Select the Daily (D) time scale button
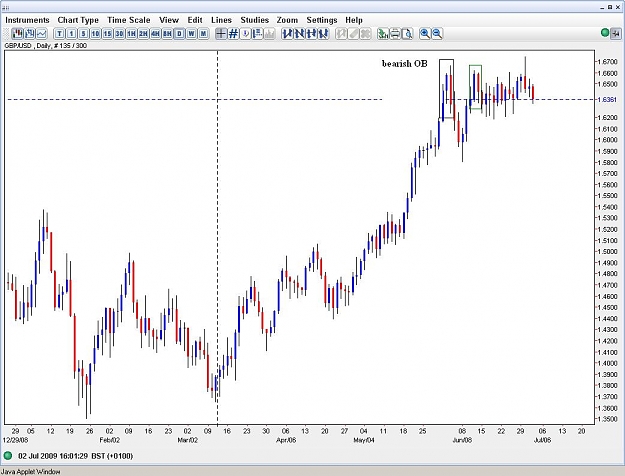The image size is (625, 476). [x=179, y=34]
